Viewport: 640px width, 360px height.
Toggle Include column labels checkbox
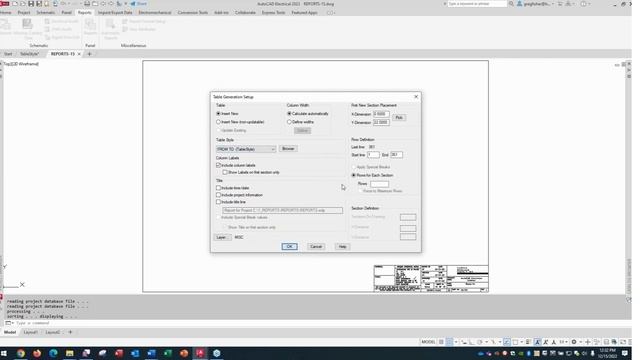[x=218, y=165]
